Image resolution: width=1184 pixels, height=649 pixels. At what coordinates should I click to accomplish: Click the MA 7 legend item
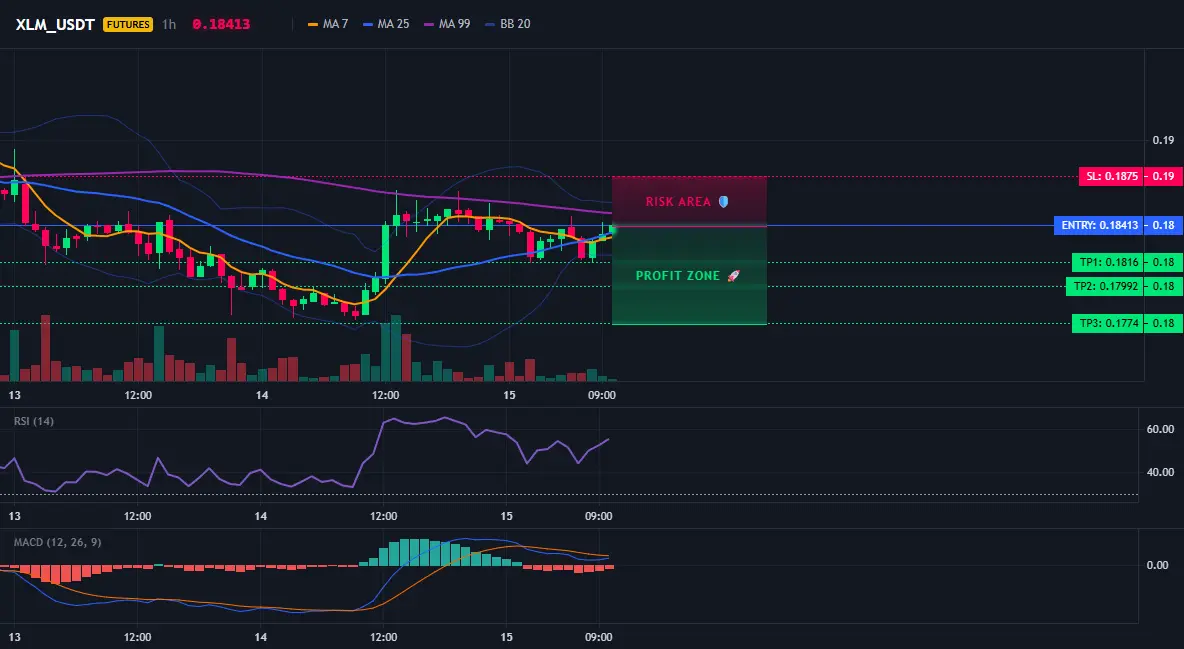click(328, 24)
